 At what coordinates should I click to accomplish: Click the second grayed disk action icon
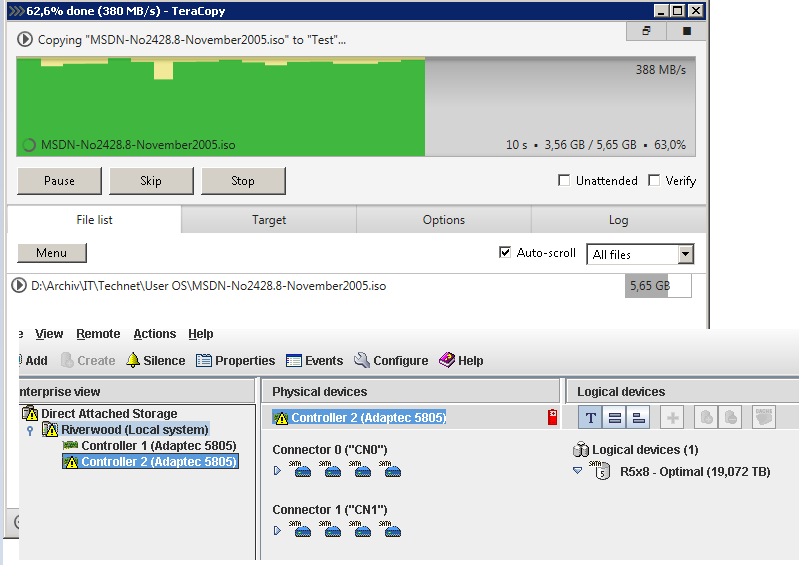pyautogui.click(x=731, y=417)
